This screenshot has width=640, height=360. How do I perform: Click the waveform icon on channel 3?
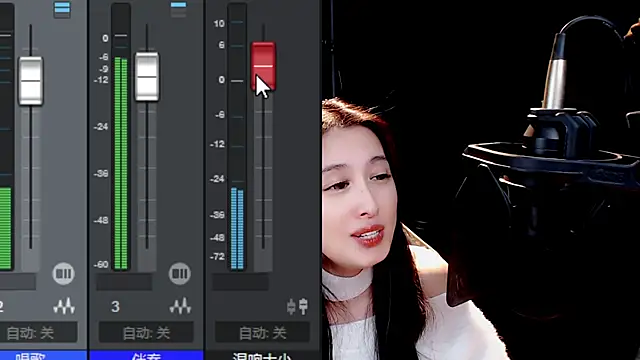tap(180, 306)
